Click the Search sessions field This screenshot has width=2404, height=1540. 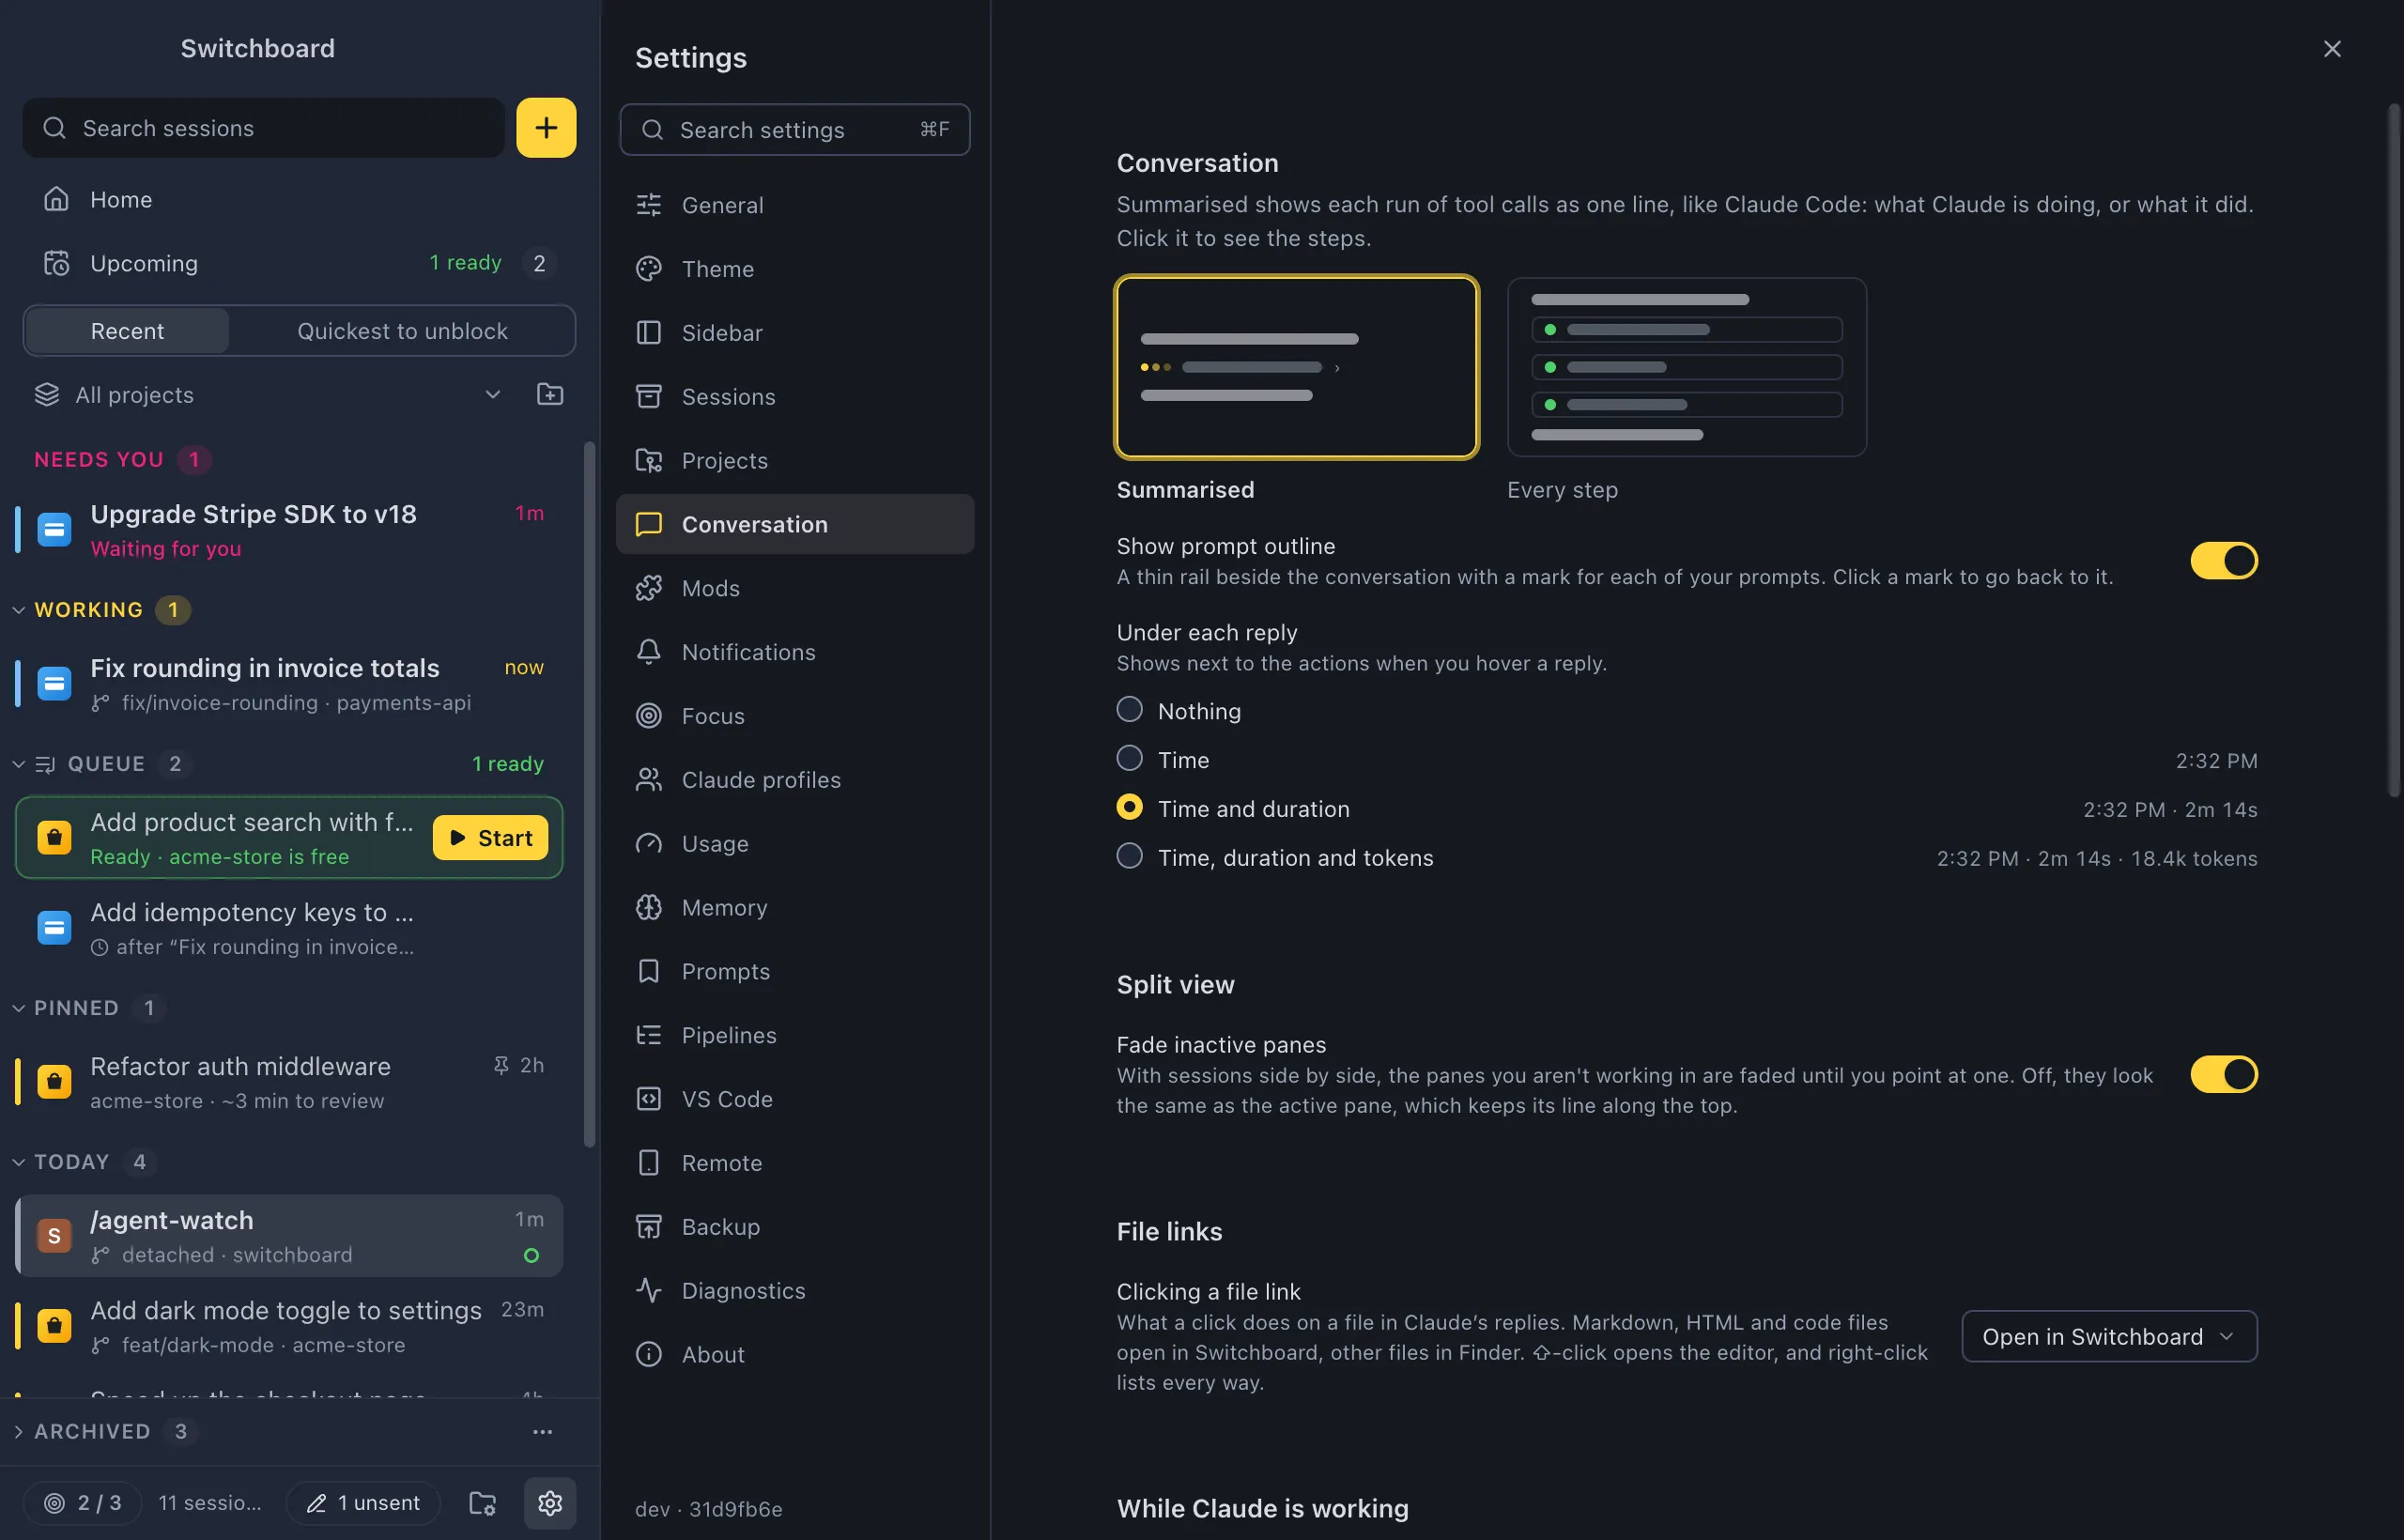click(x=264, y=128)
